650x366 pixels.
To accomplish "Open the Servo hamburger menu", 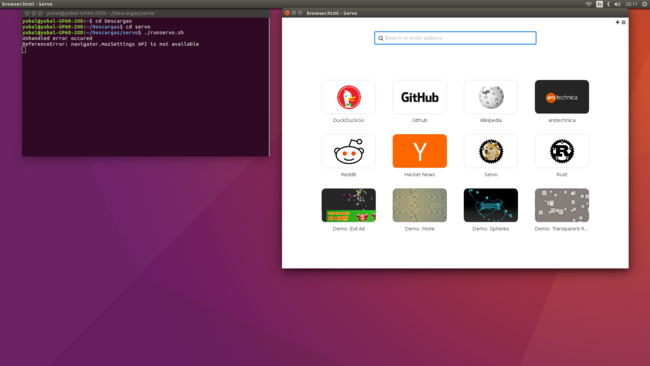I will pos(623,22).
